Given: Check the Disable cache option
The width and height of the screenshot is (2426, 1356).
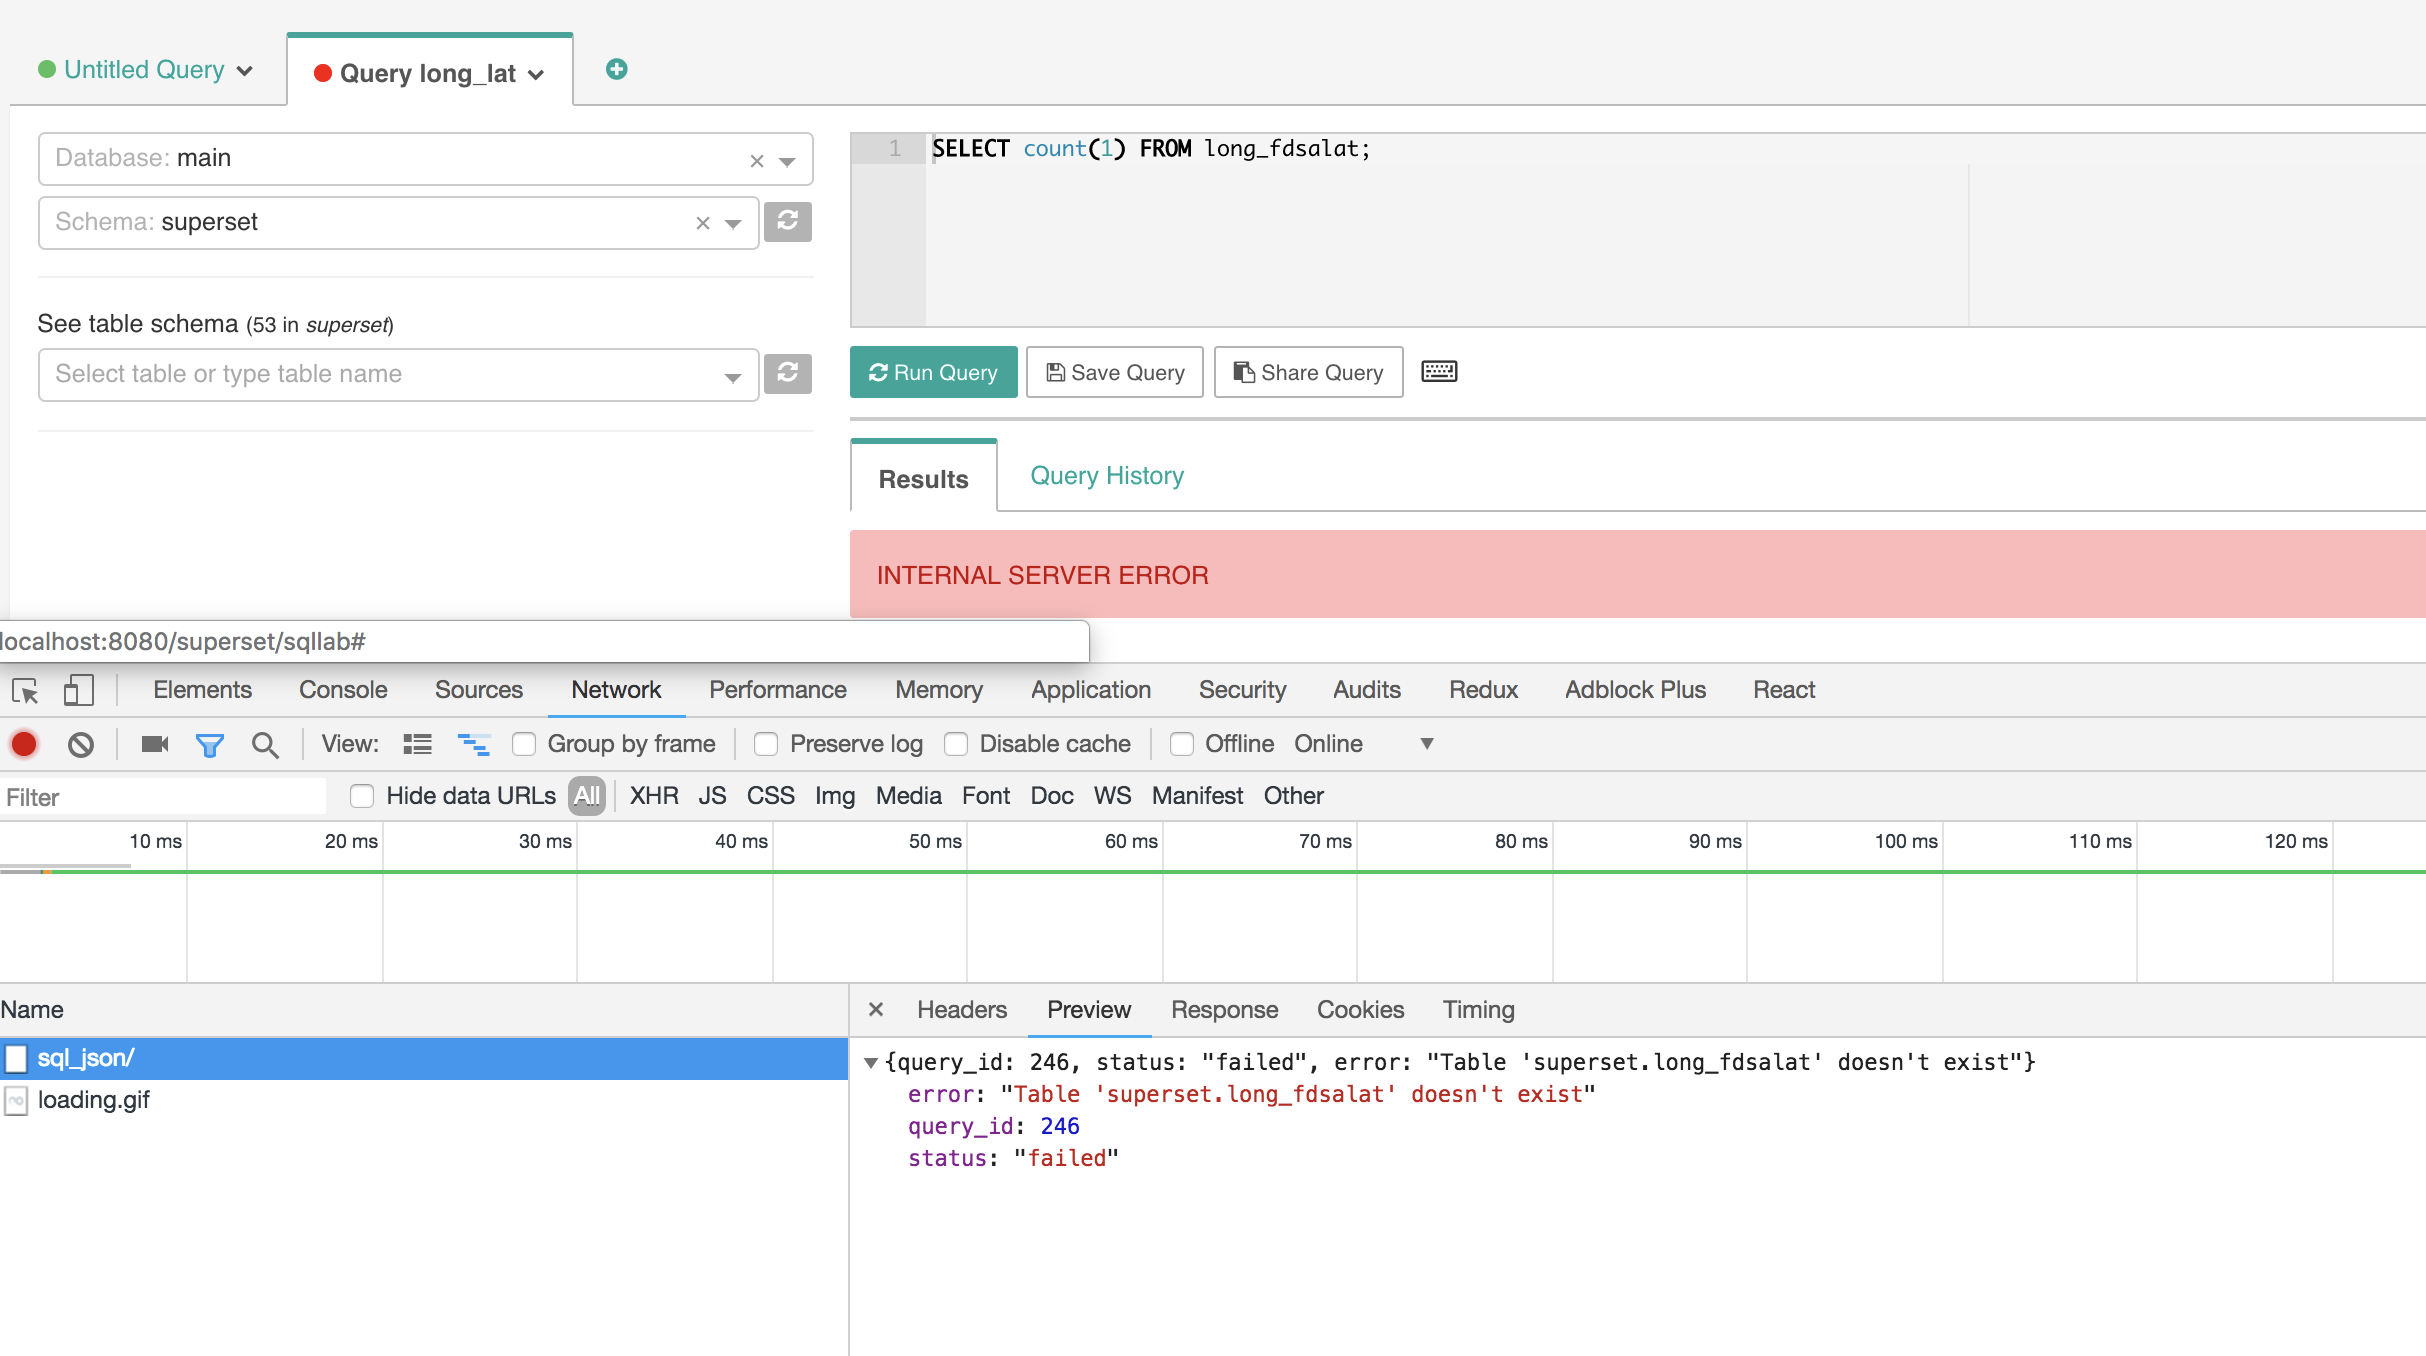Looking at the screenshot, I should (x=956, y=744).
